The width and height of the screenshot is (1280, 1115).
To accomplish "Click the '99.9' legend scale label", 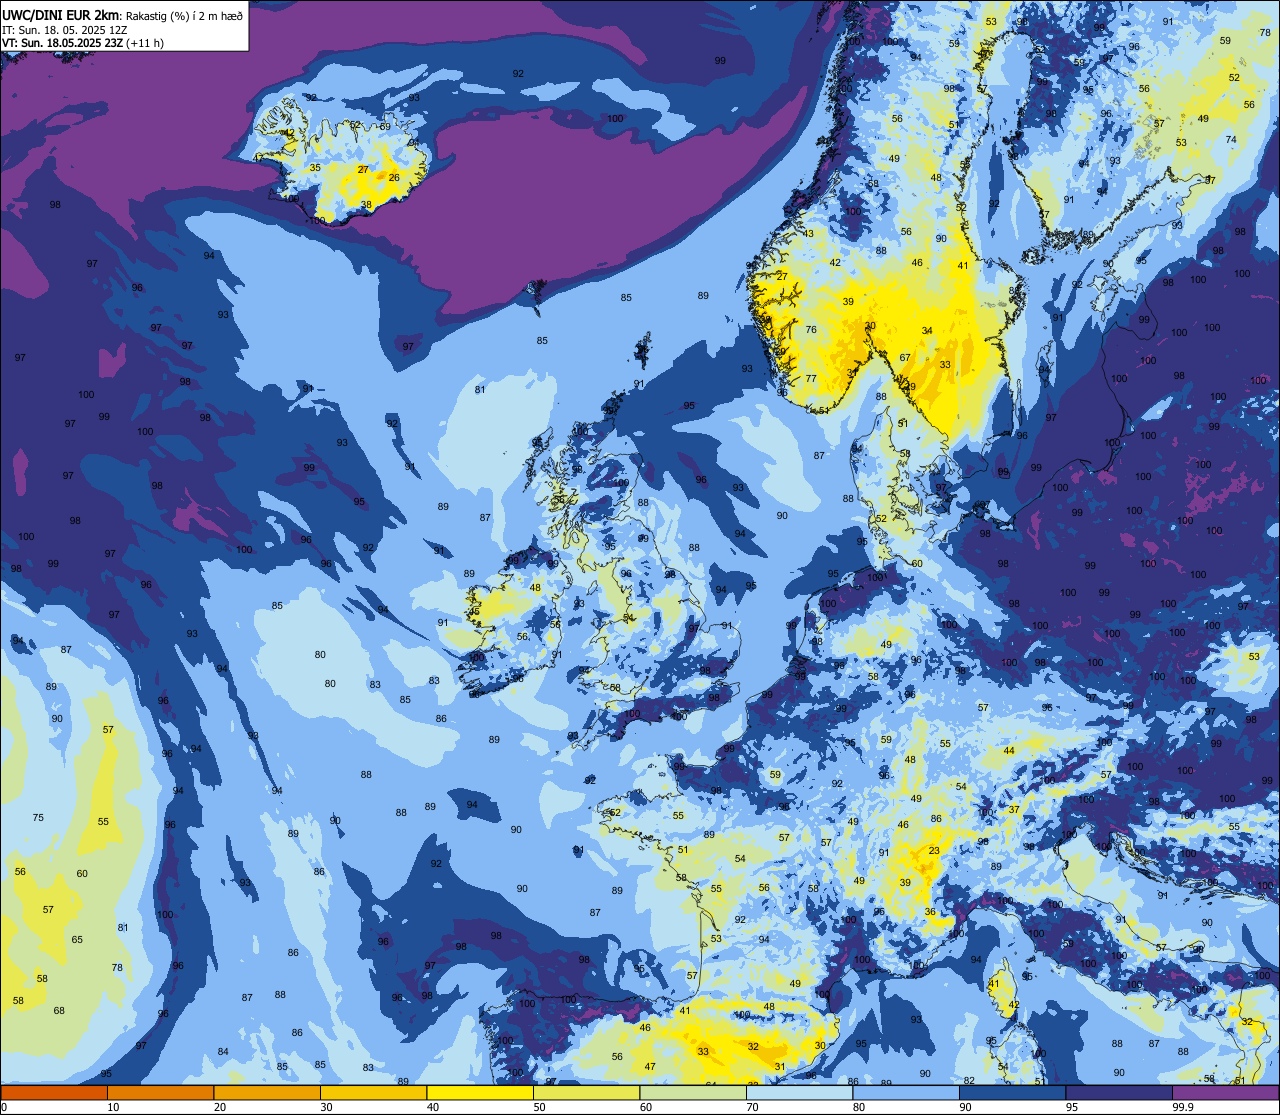I will [x=1183, y=1107].
